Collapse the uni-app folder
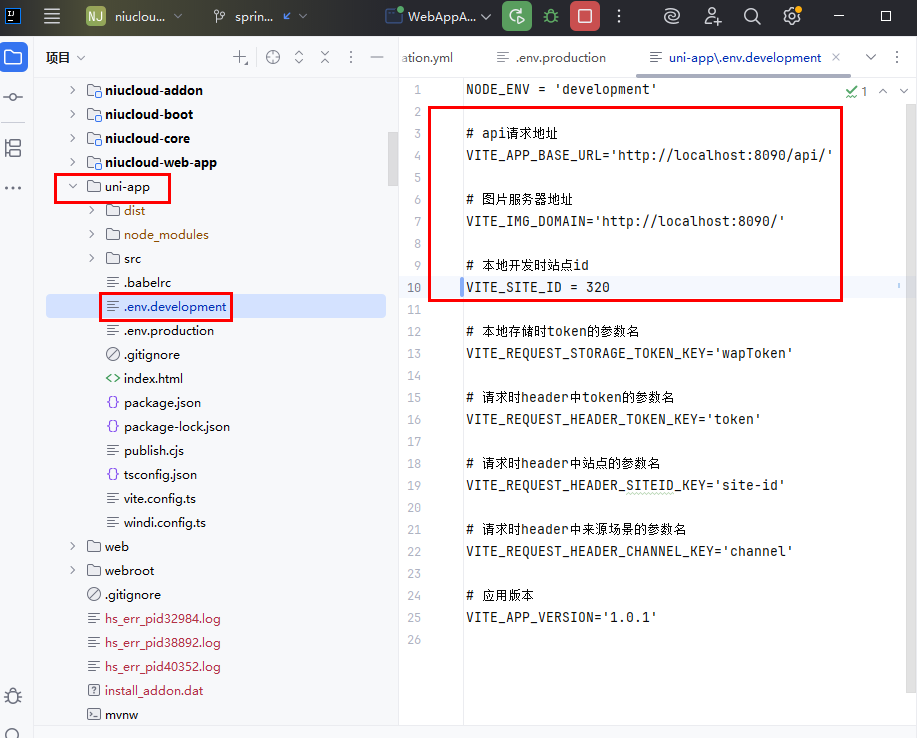 72,186
